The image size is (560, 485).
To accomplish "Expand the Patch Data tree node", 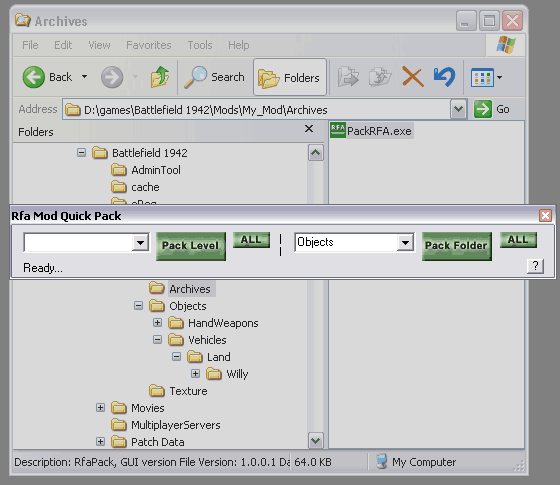I will click(x=100, y=442).
